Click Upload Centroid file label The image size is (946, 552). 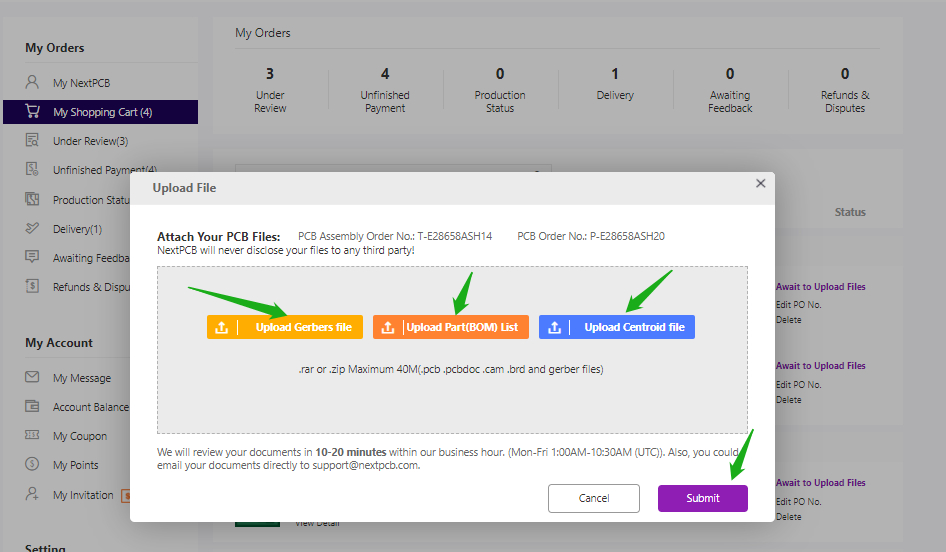point(634,327)
